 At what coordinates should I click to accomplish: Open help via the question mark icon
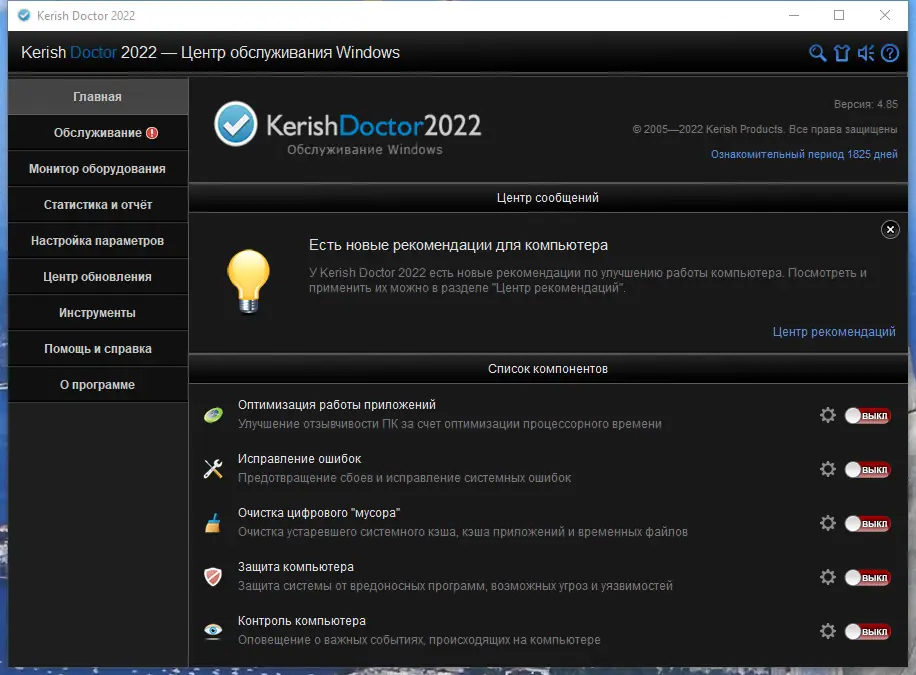pyautogui.click(x=890, y=54)
